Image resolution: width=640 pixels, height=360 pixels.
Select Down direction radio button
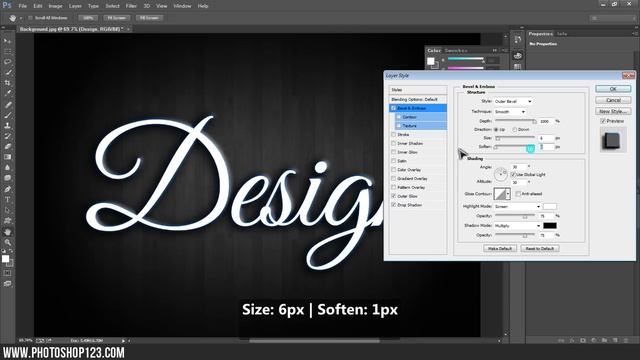(x=514, y=129)
